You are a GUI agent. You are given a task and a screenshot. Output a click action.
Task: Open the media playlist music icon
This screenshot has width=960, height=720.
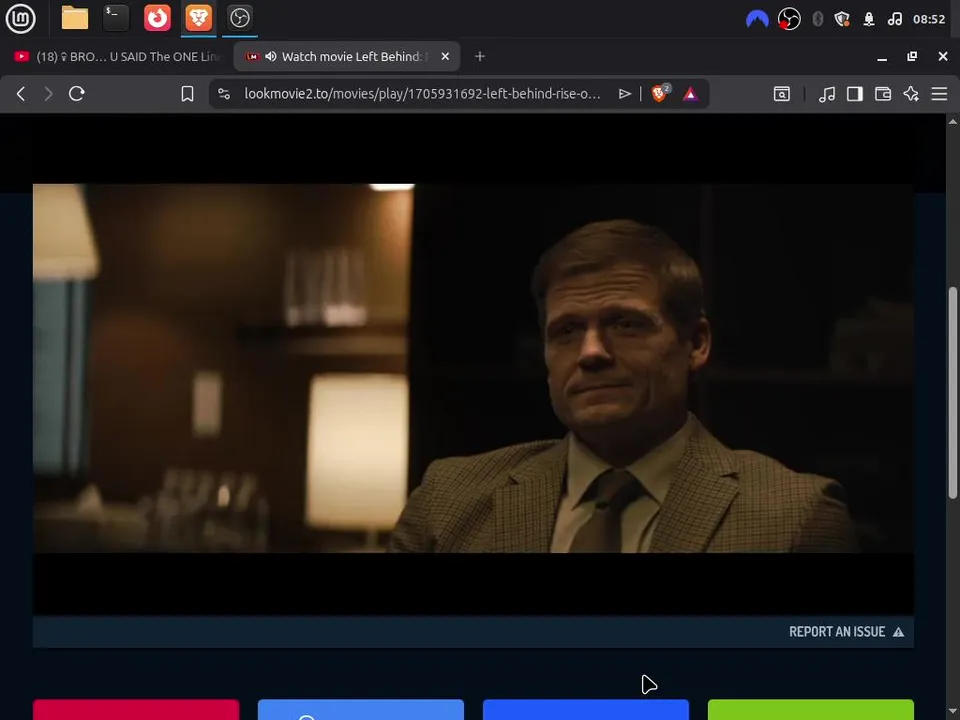tap(827, 94)
